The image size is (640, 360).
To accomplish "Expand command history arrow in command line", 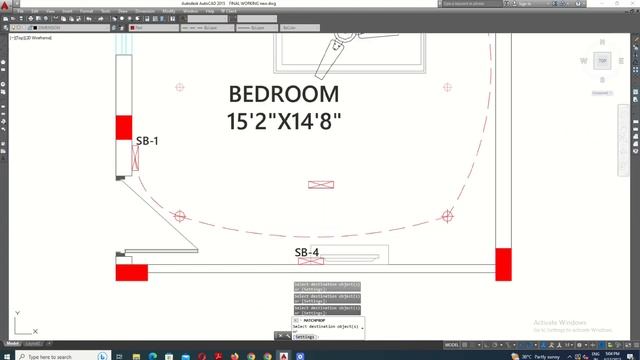I will point(362,328).
